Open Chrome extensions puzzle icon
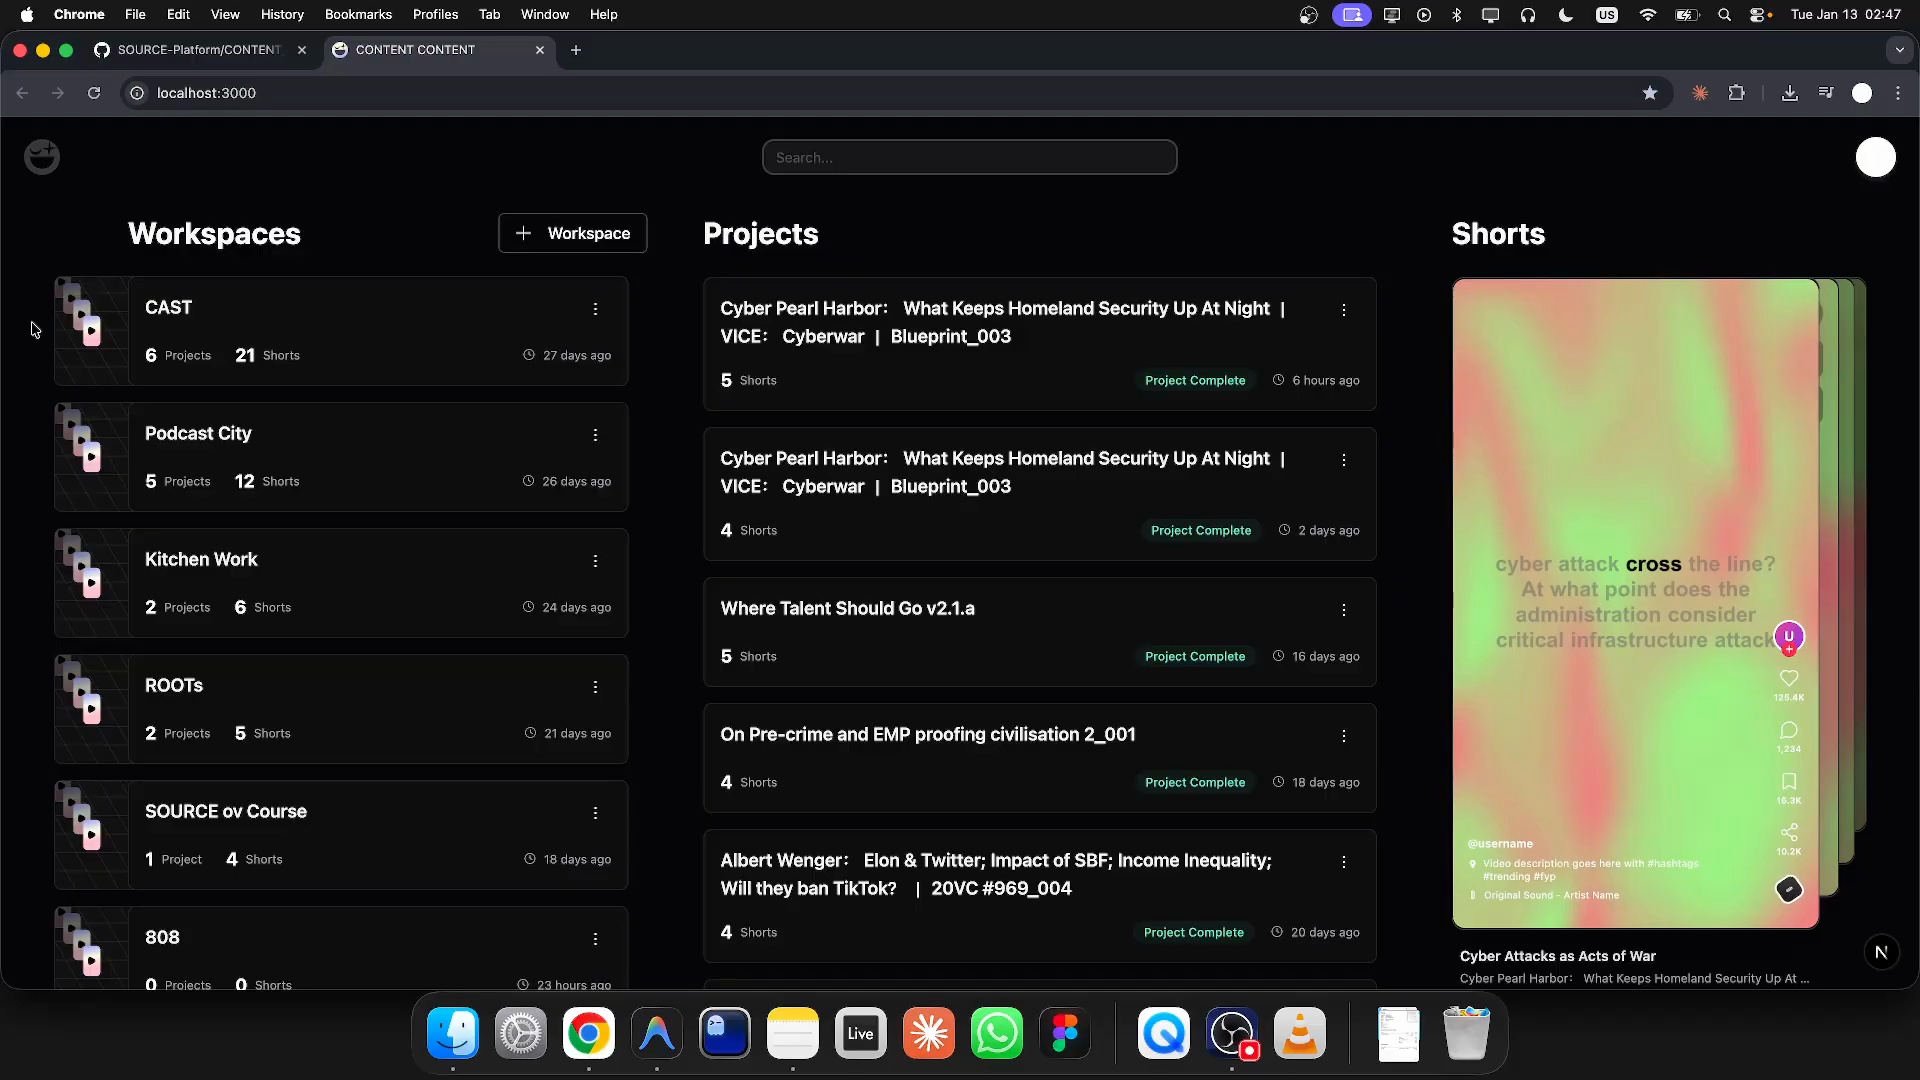Viewport: 1920px width, 1080px height. (x=1737, y=93)
